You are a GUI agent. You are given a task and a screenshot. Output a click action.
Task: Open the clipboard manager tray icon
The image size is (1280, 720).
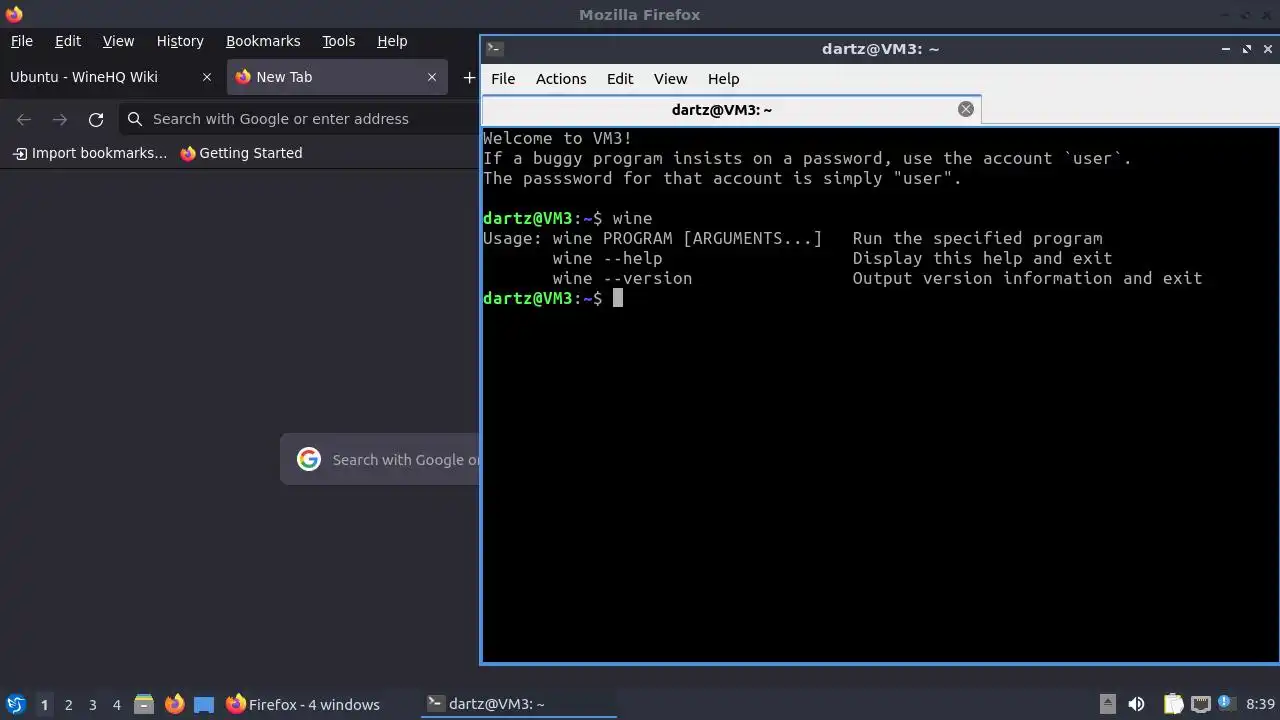[1173, 704]
